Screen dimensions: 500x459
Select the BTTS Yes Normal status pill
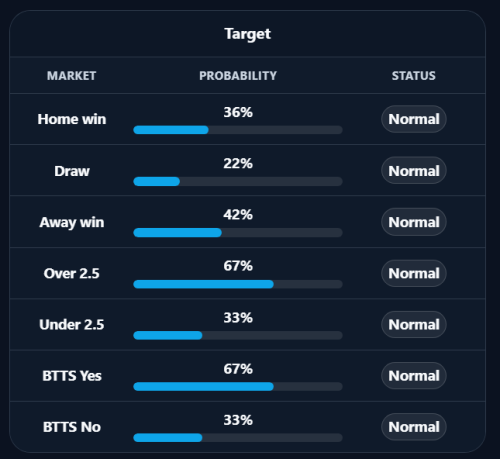click(x=414, y=376)
